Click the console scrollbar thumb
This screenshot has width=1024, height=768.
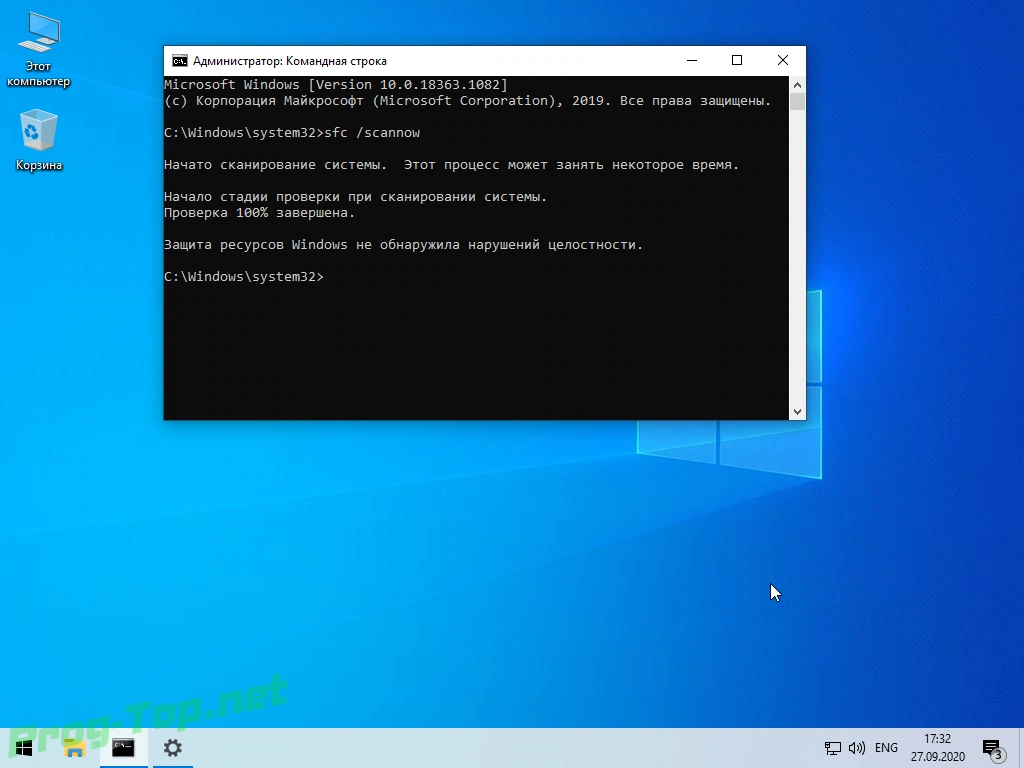(x=797, y=102)
